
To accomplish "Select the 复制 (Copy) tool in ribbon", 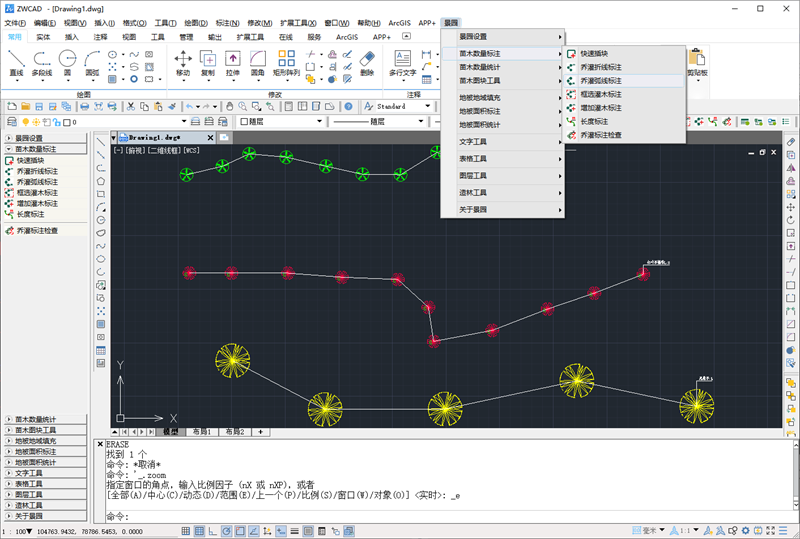I will (x=208, y=61).
